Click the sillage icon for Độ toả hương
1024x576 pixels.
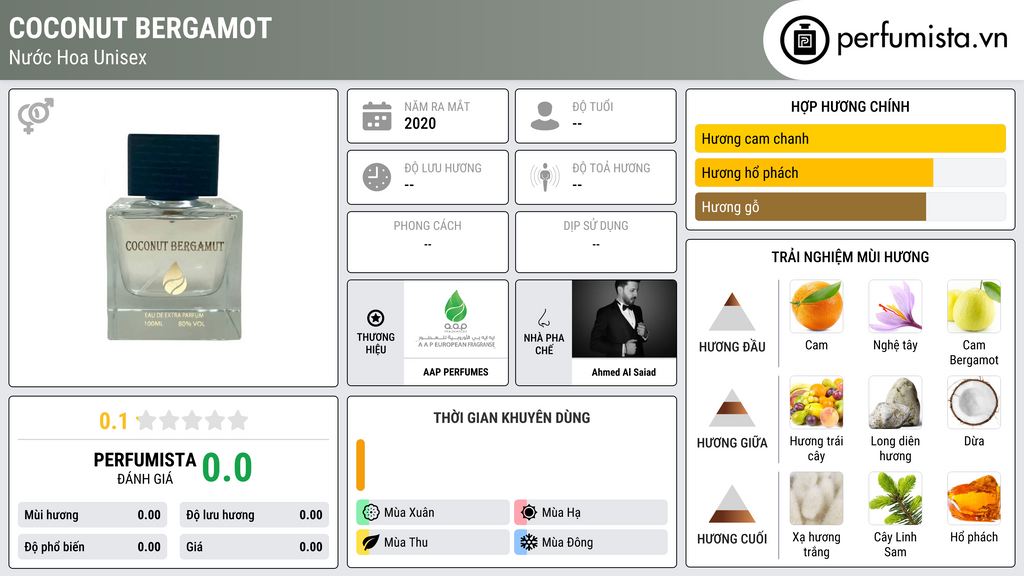pyautogui.click(x=545, y=177)
